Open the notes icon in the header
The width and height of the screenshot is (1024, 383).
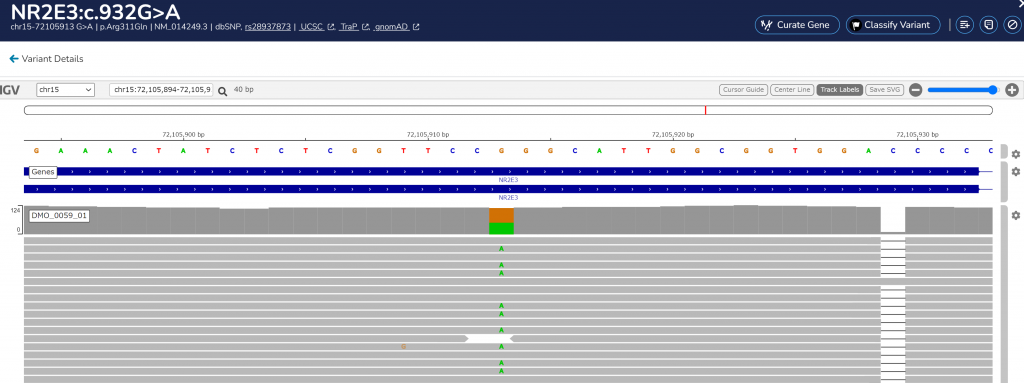[x=989, y=25]
